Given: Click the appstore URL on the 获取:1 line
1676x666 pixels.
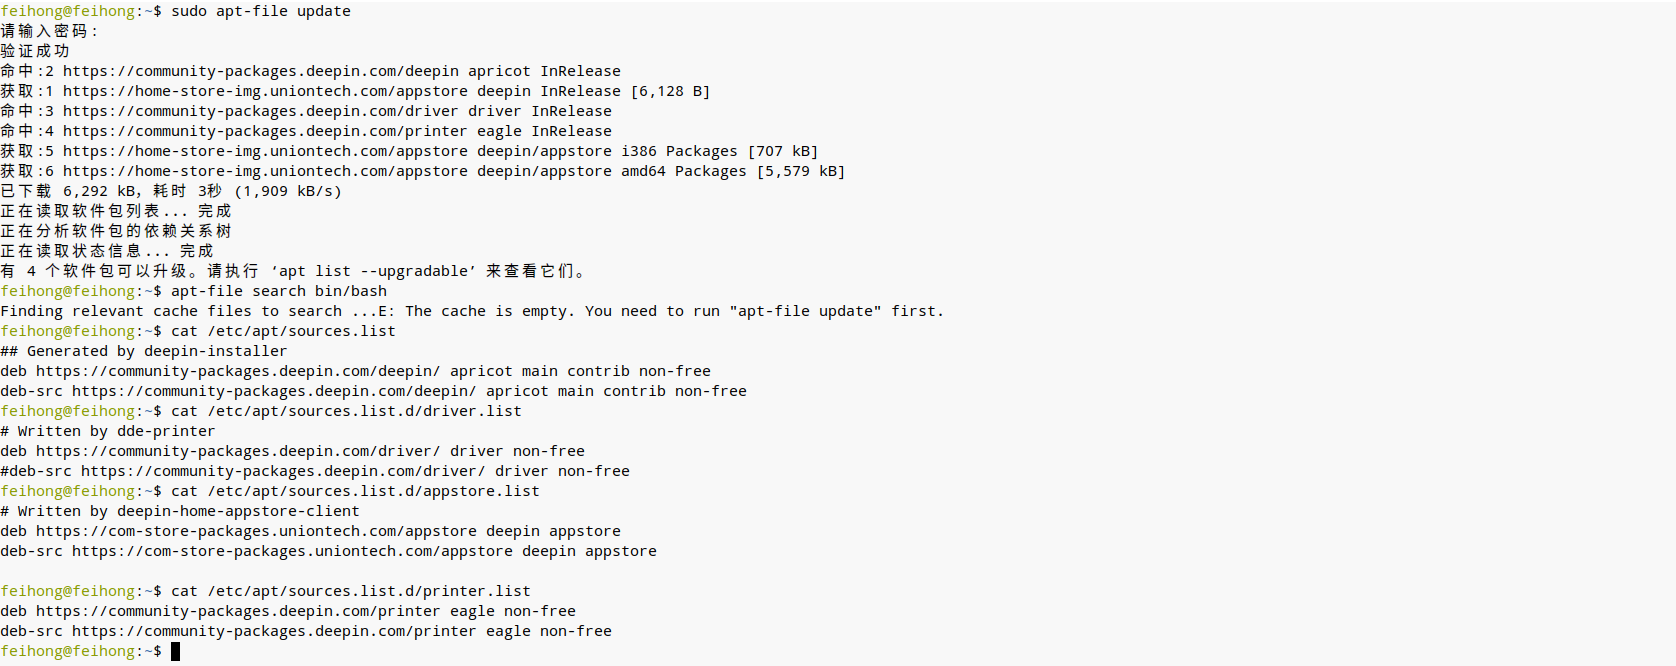Looking at the screenshot, I should click(x=265, y=91).
